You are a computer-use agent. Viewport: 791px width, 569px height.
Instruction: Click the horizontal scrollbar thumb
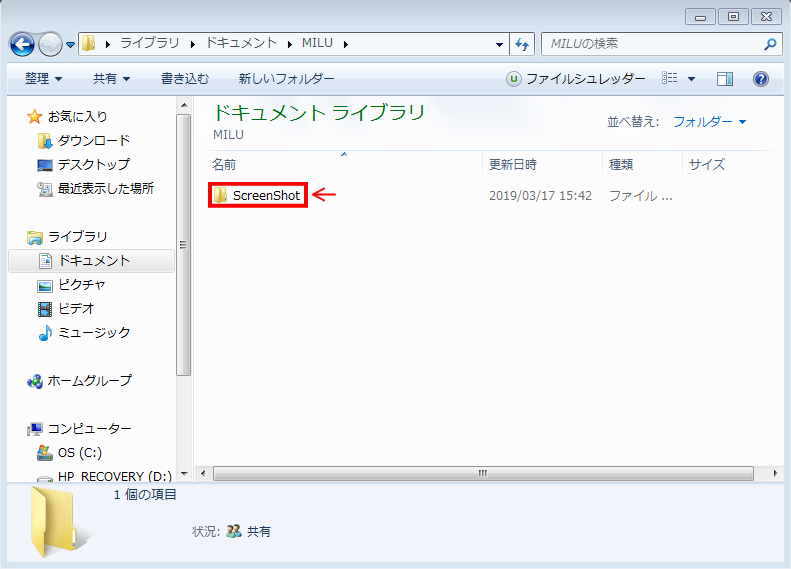coord(483,473)
